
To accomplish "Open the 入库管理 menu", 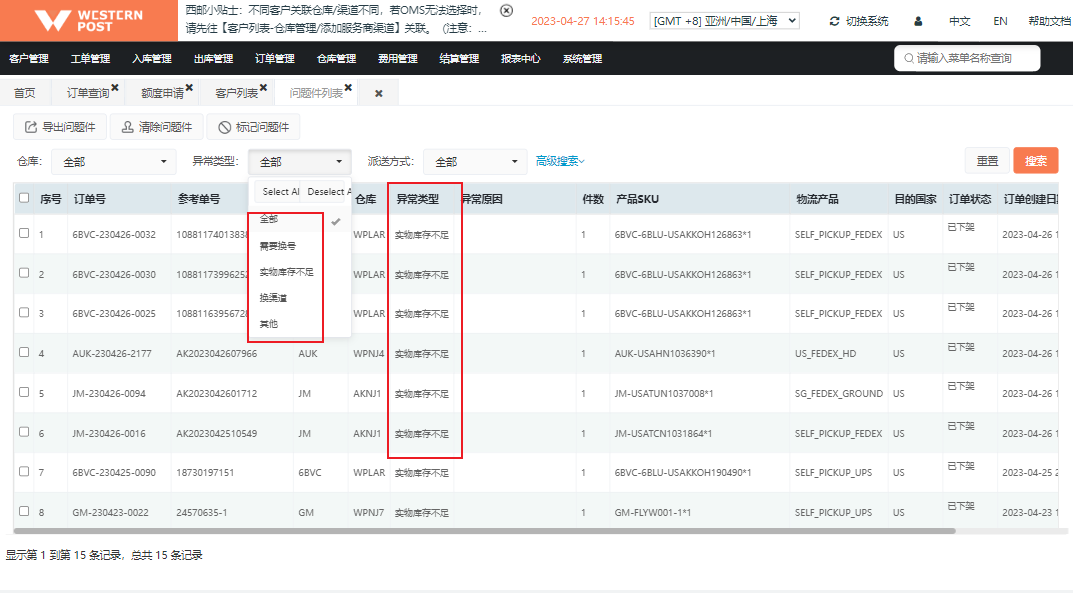I will coord(152,59).
